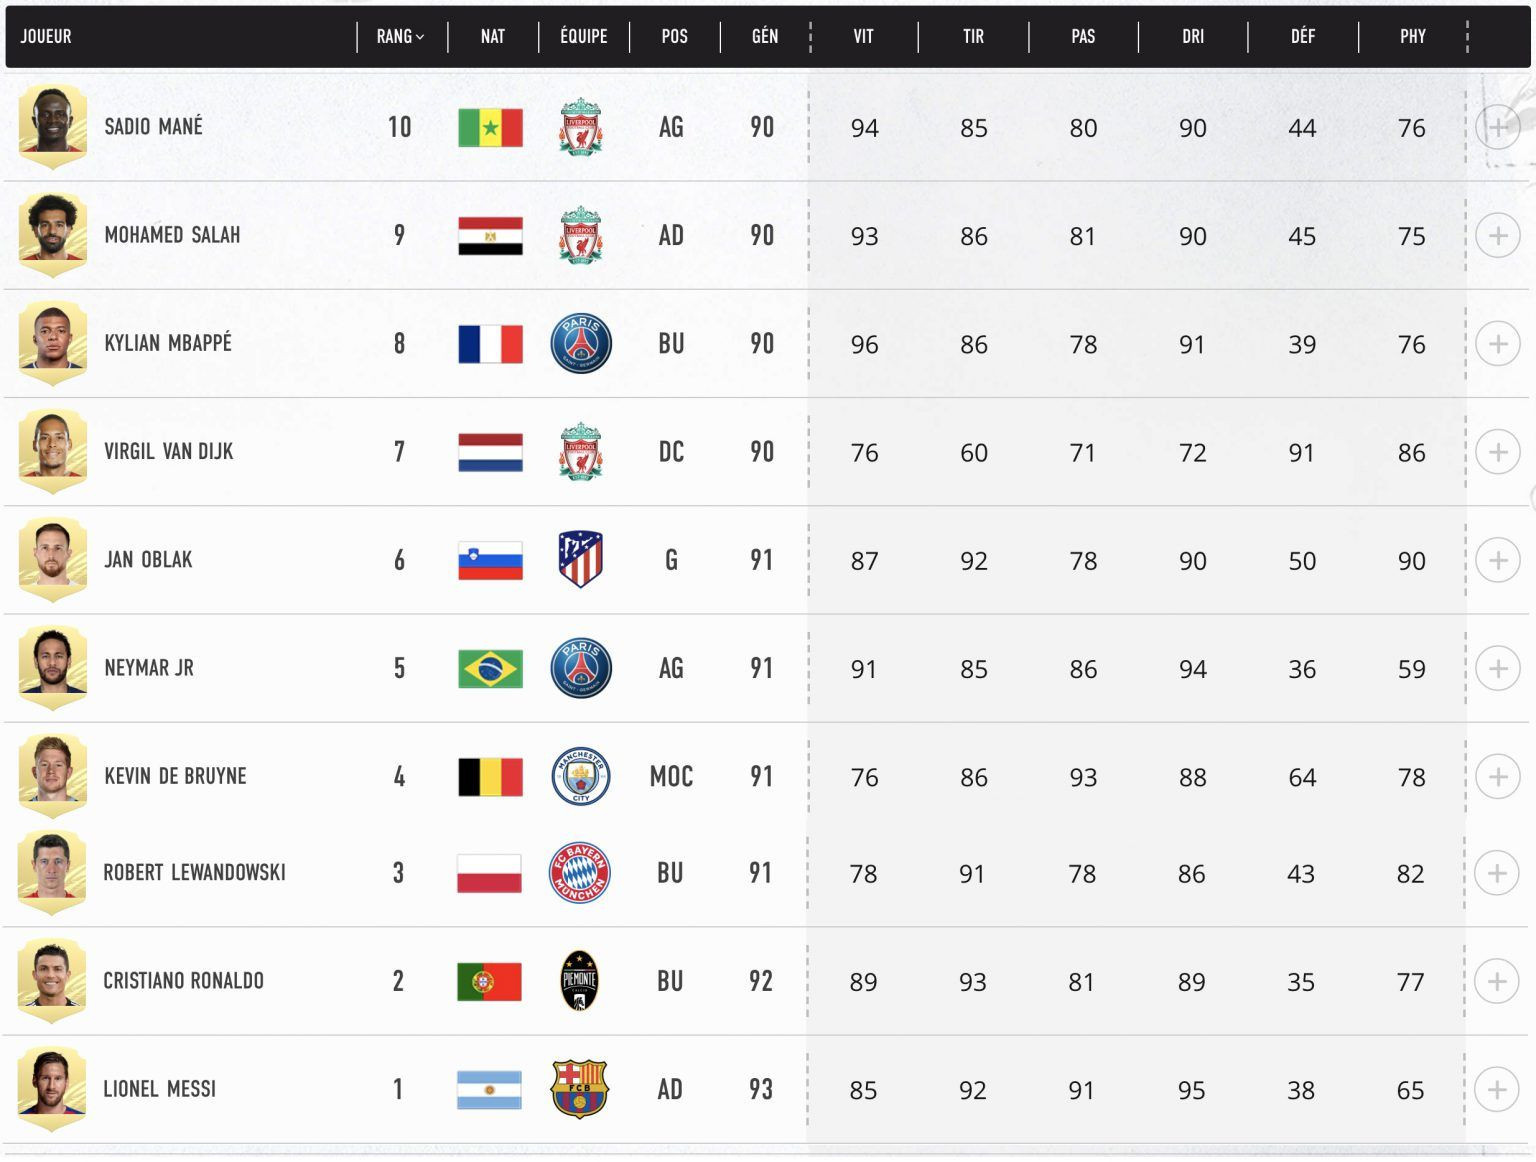The image size is (1536, 1162).
Task: Click the Brazil flag next to Neymar Jr
Action: tap(490, 668)
